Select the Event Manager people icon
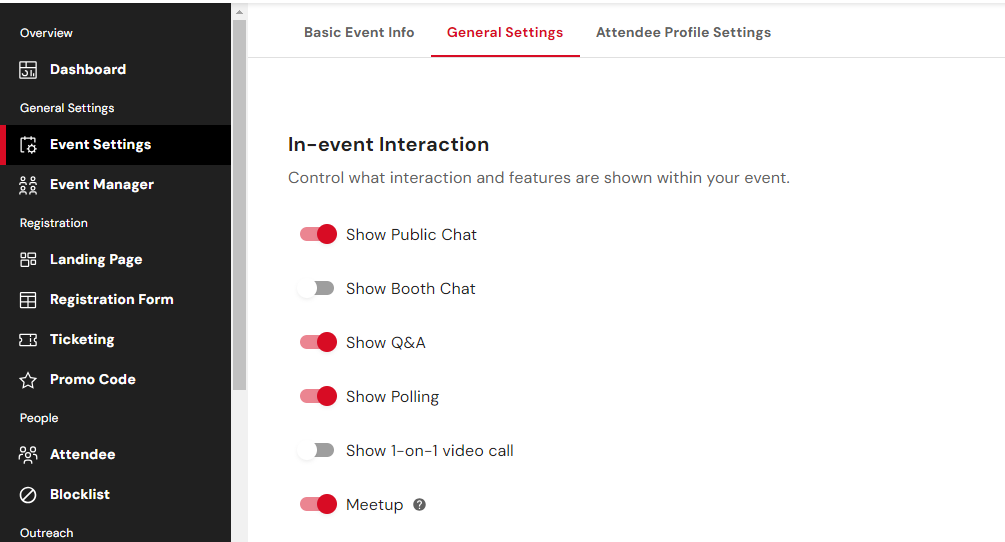 tap(28, 185)
